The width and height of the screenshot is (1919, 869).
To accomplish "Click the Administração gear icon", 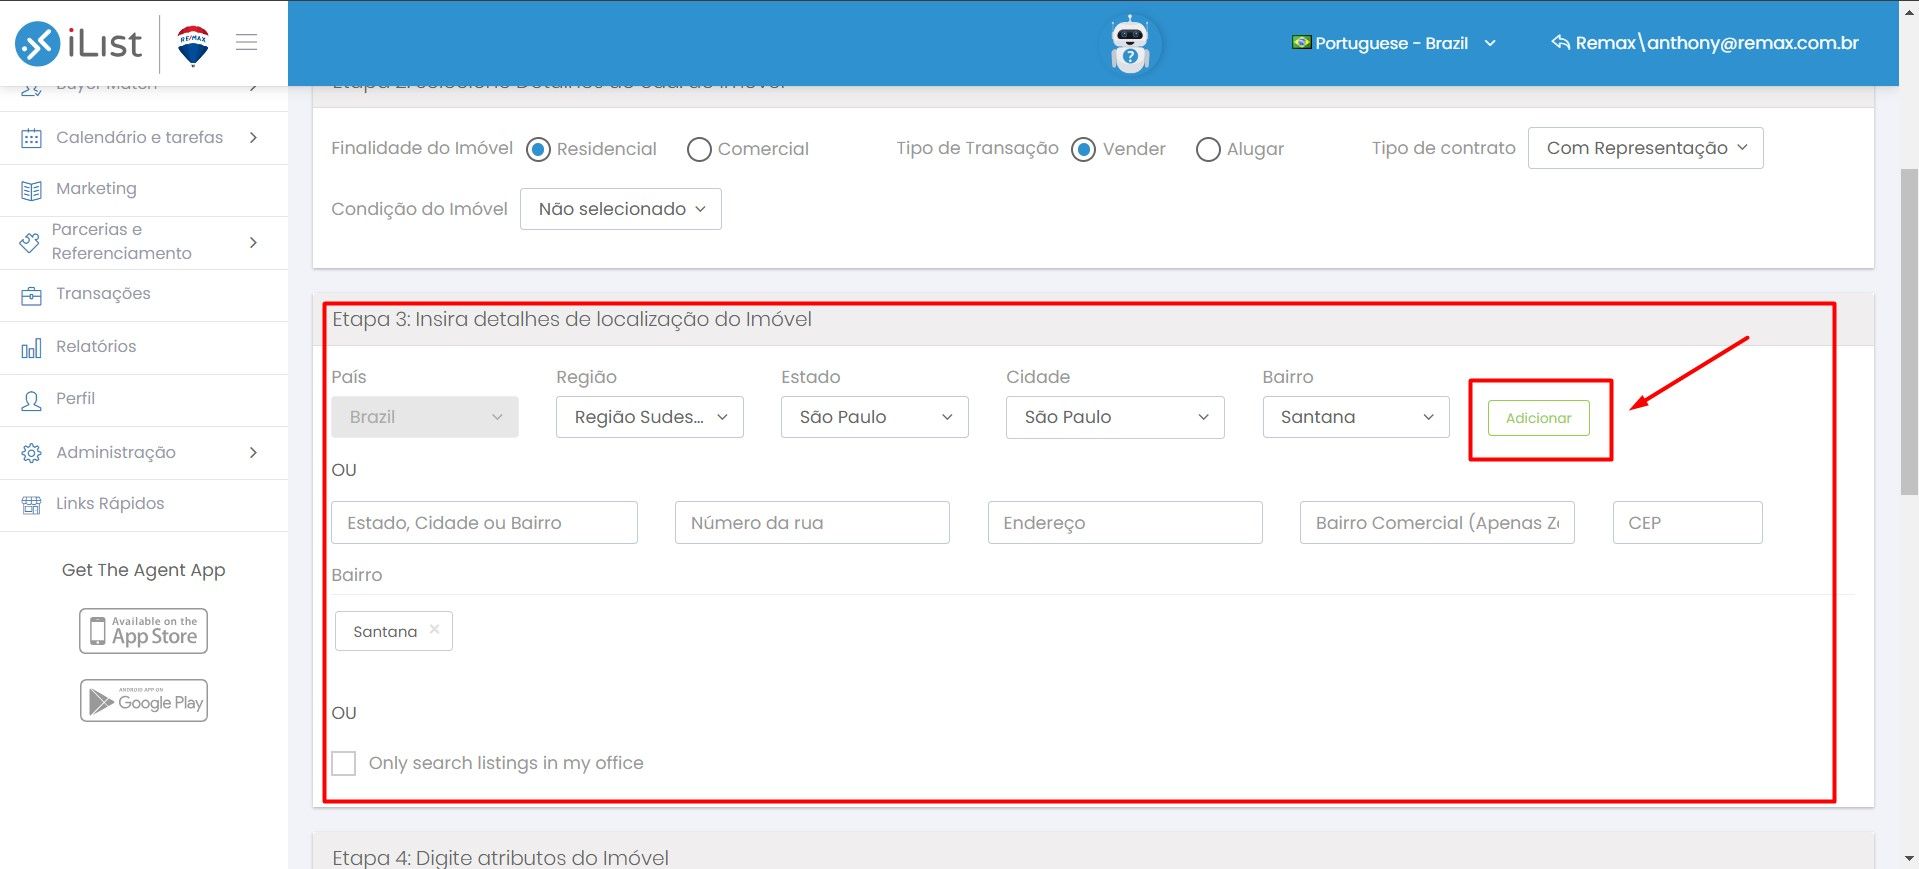I will (x=31, y=453).
